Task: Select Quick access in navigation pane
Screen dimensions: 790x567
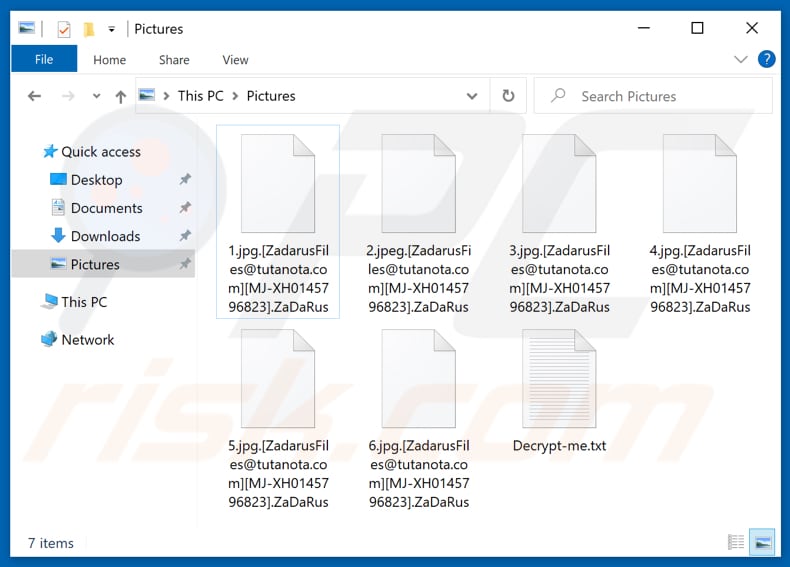Action: pyautogui.click(x=101, y=152)
